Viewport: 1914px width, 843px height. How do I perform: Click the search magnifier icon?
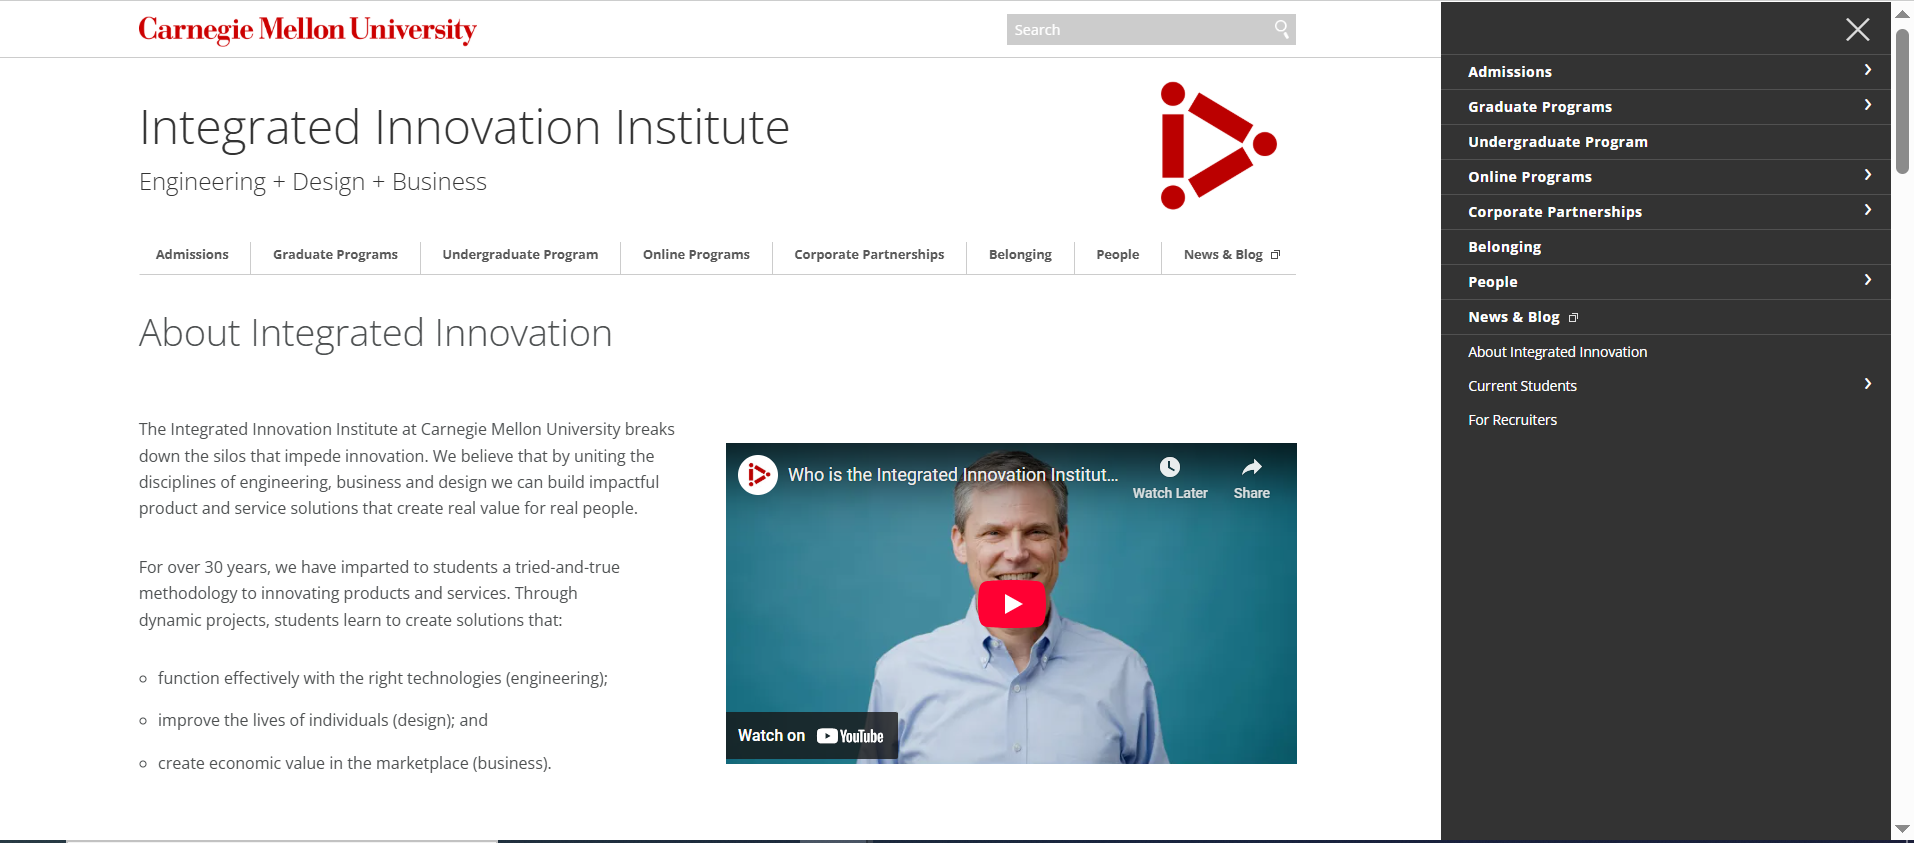pos(1281,29)
